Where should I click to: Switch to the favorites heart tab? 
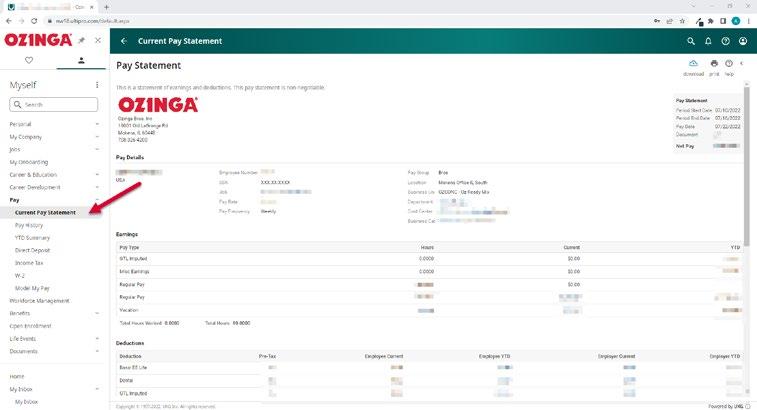(x=29, y=60)
